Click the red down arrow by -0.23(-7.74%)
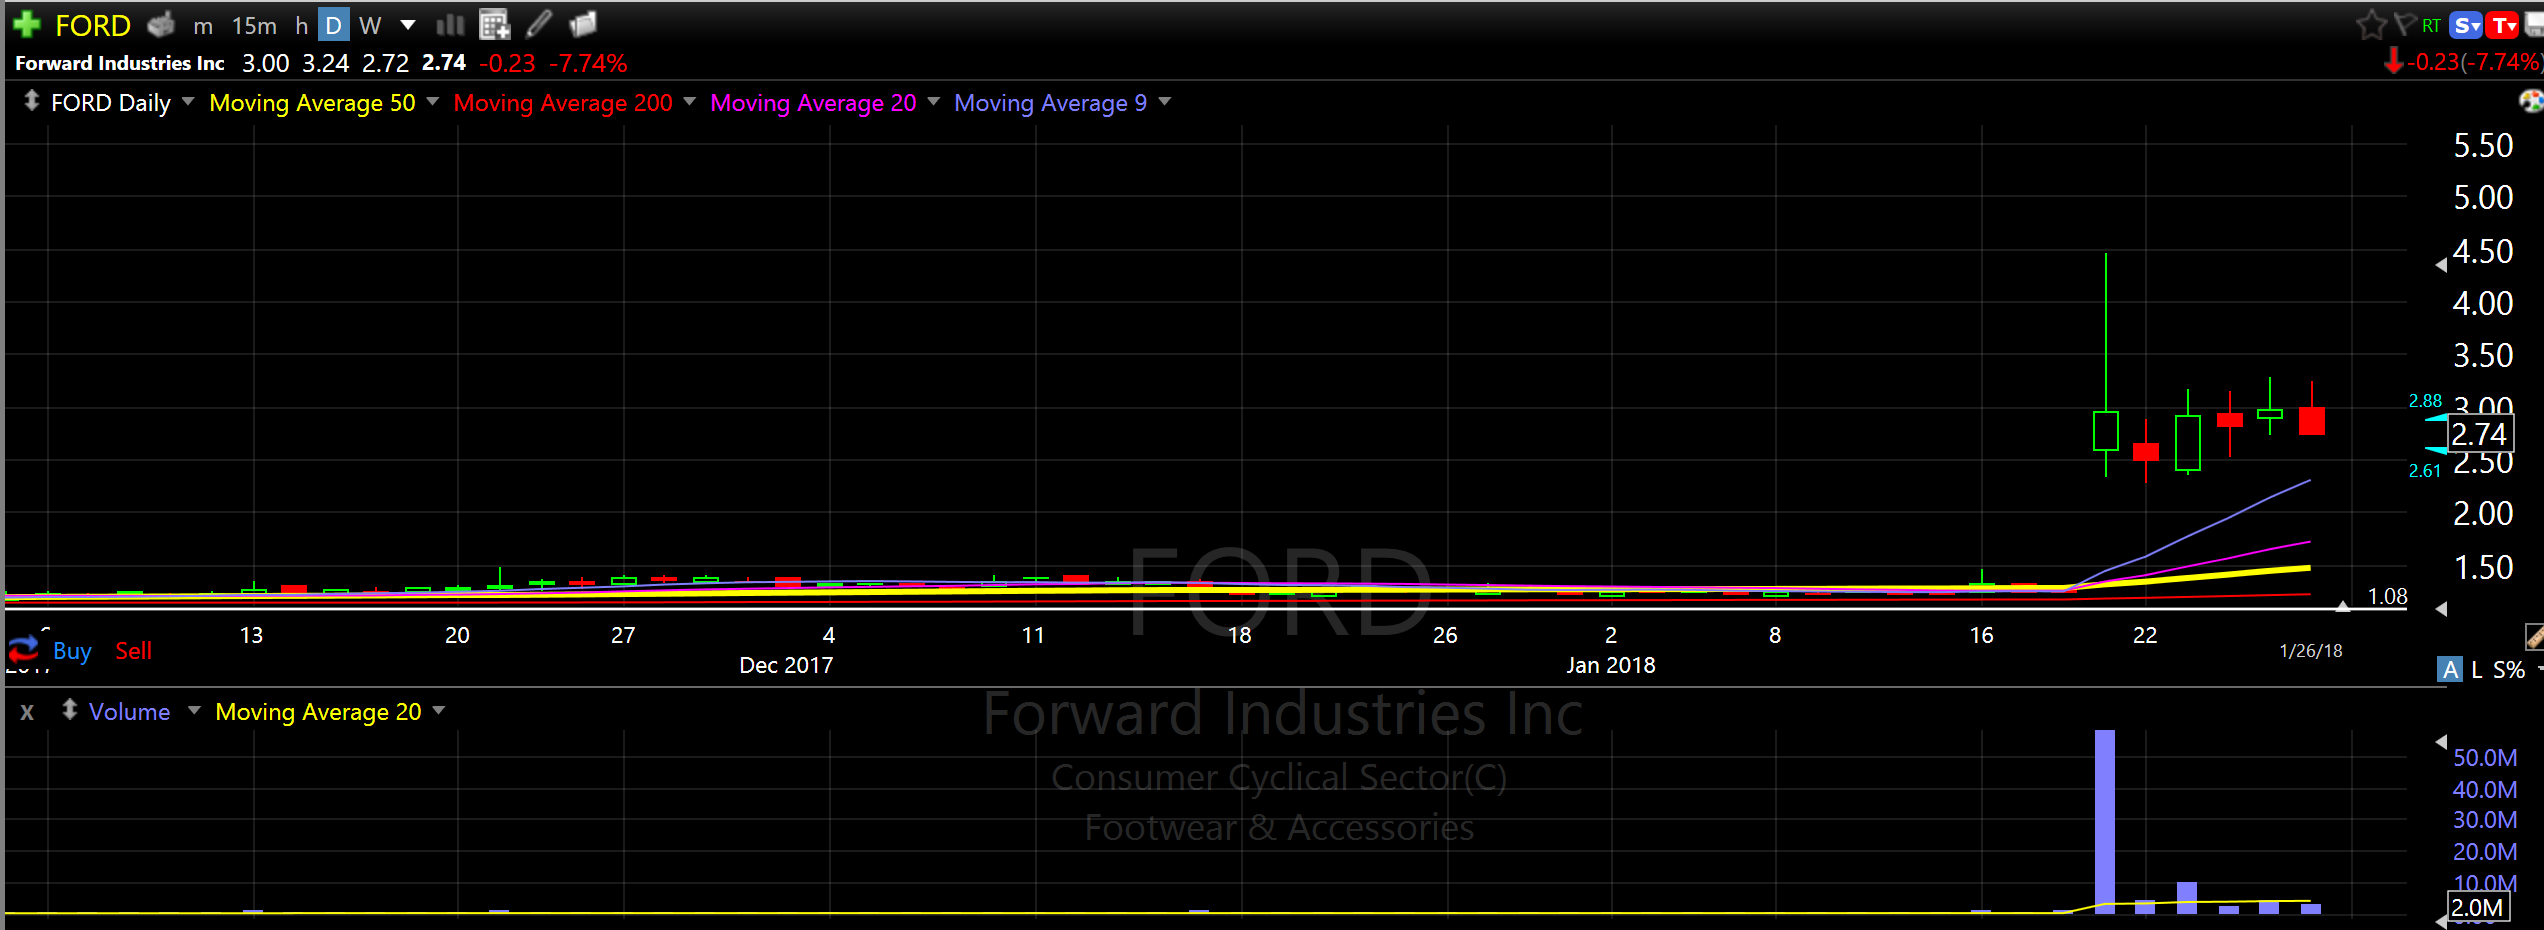 pos(2394,61)
